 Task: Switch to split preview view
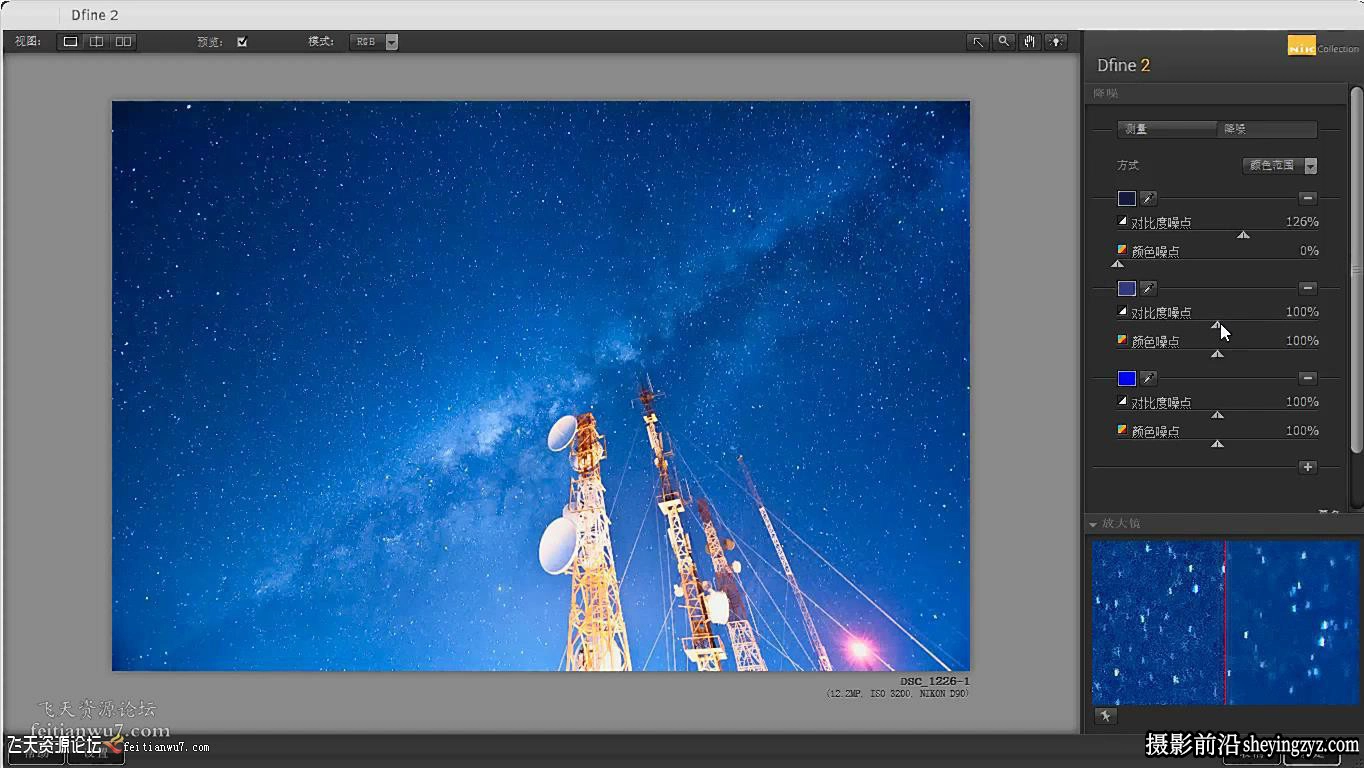[x=96, y=42]
